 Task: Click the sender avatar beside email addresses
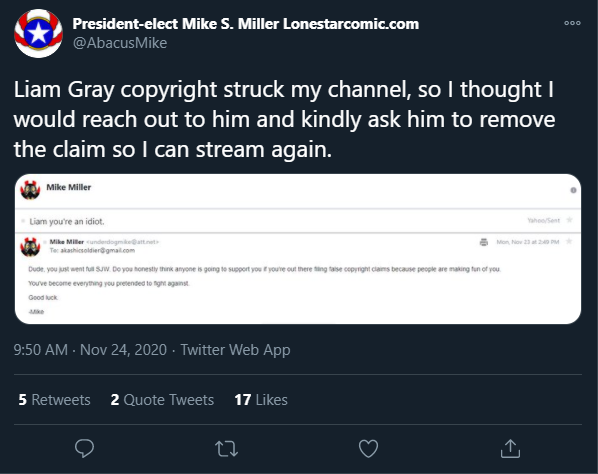point(30,247)
